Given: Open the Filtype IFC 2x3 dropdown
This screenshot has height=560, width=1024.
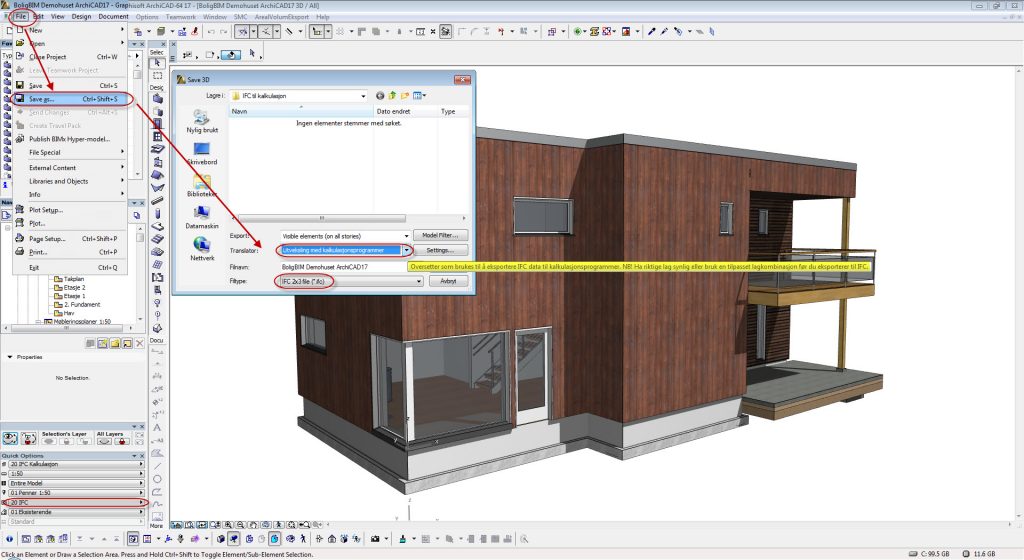Looking at the screenshot, I should (x=418, y=282).
